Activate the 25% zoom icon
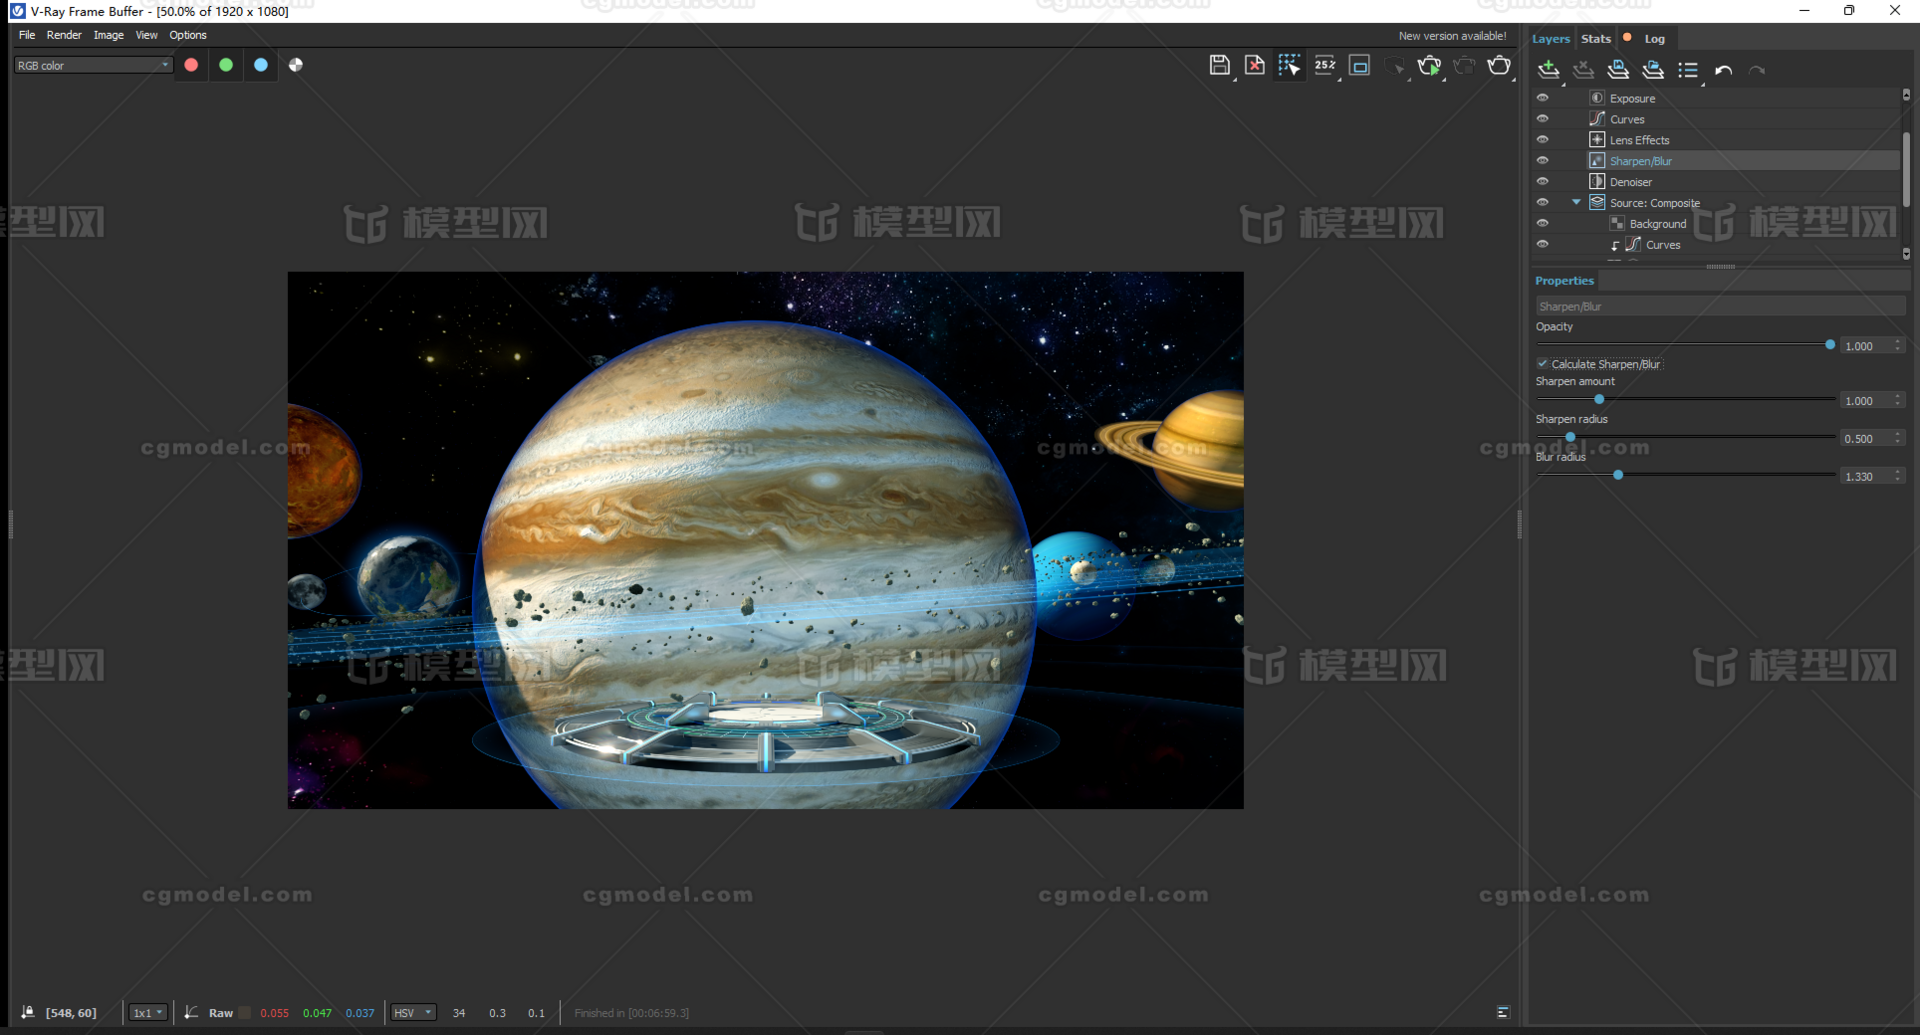The width and height of the screenshot is (1920, 1035). pyautogui.click(x=1325, y=66)
